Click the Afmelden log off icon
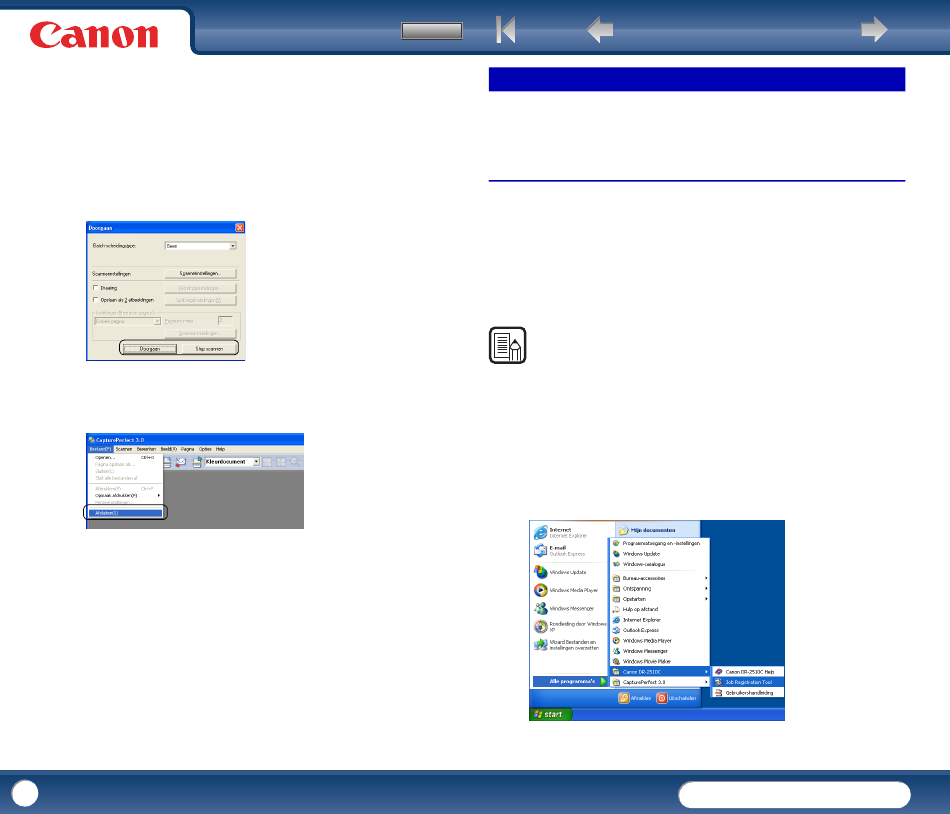 [x=624, y=698]
